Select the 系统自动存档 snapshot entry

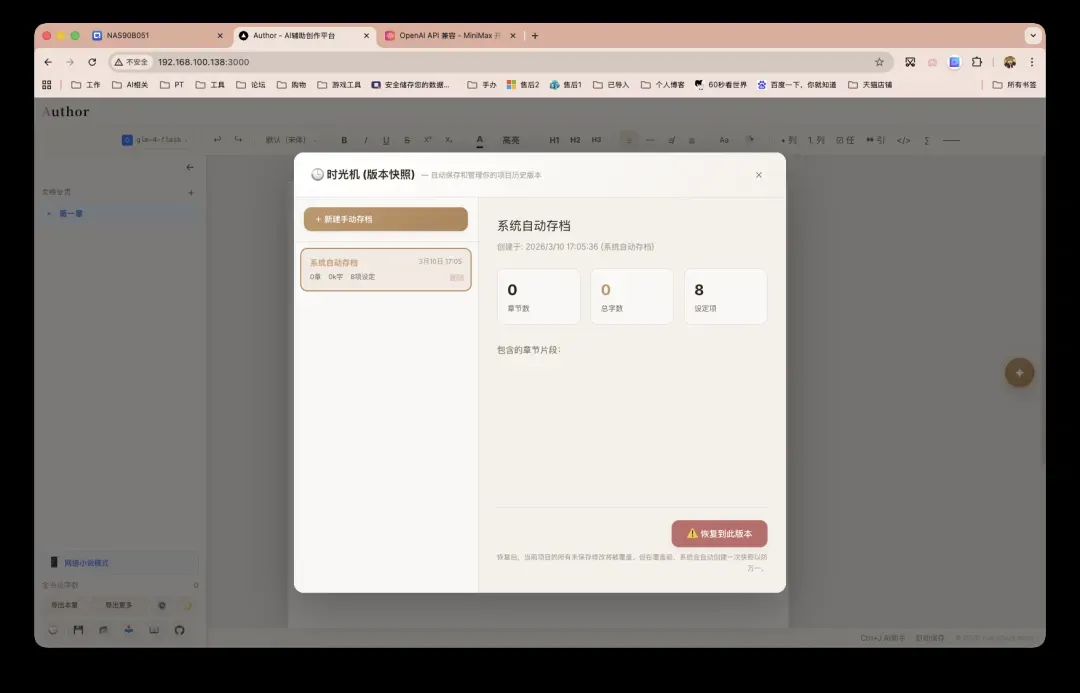point(385,269)
